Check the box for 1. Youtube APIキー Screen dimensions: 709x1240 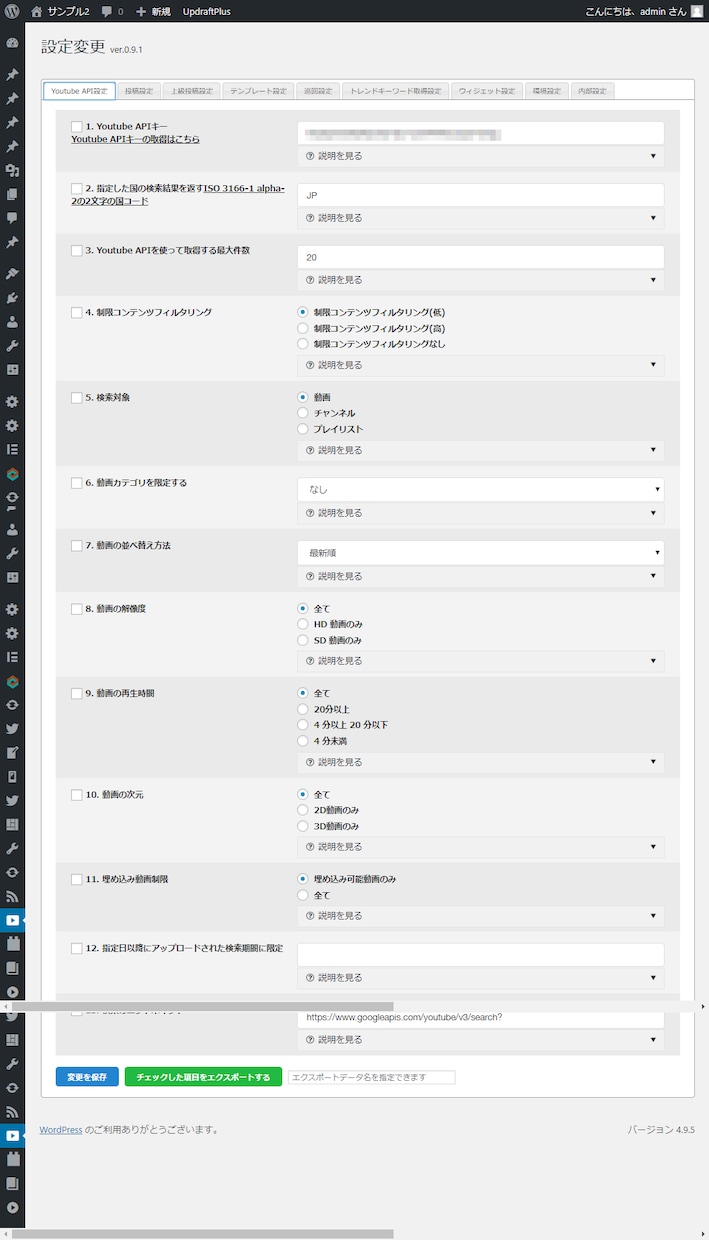point(77,127)
